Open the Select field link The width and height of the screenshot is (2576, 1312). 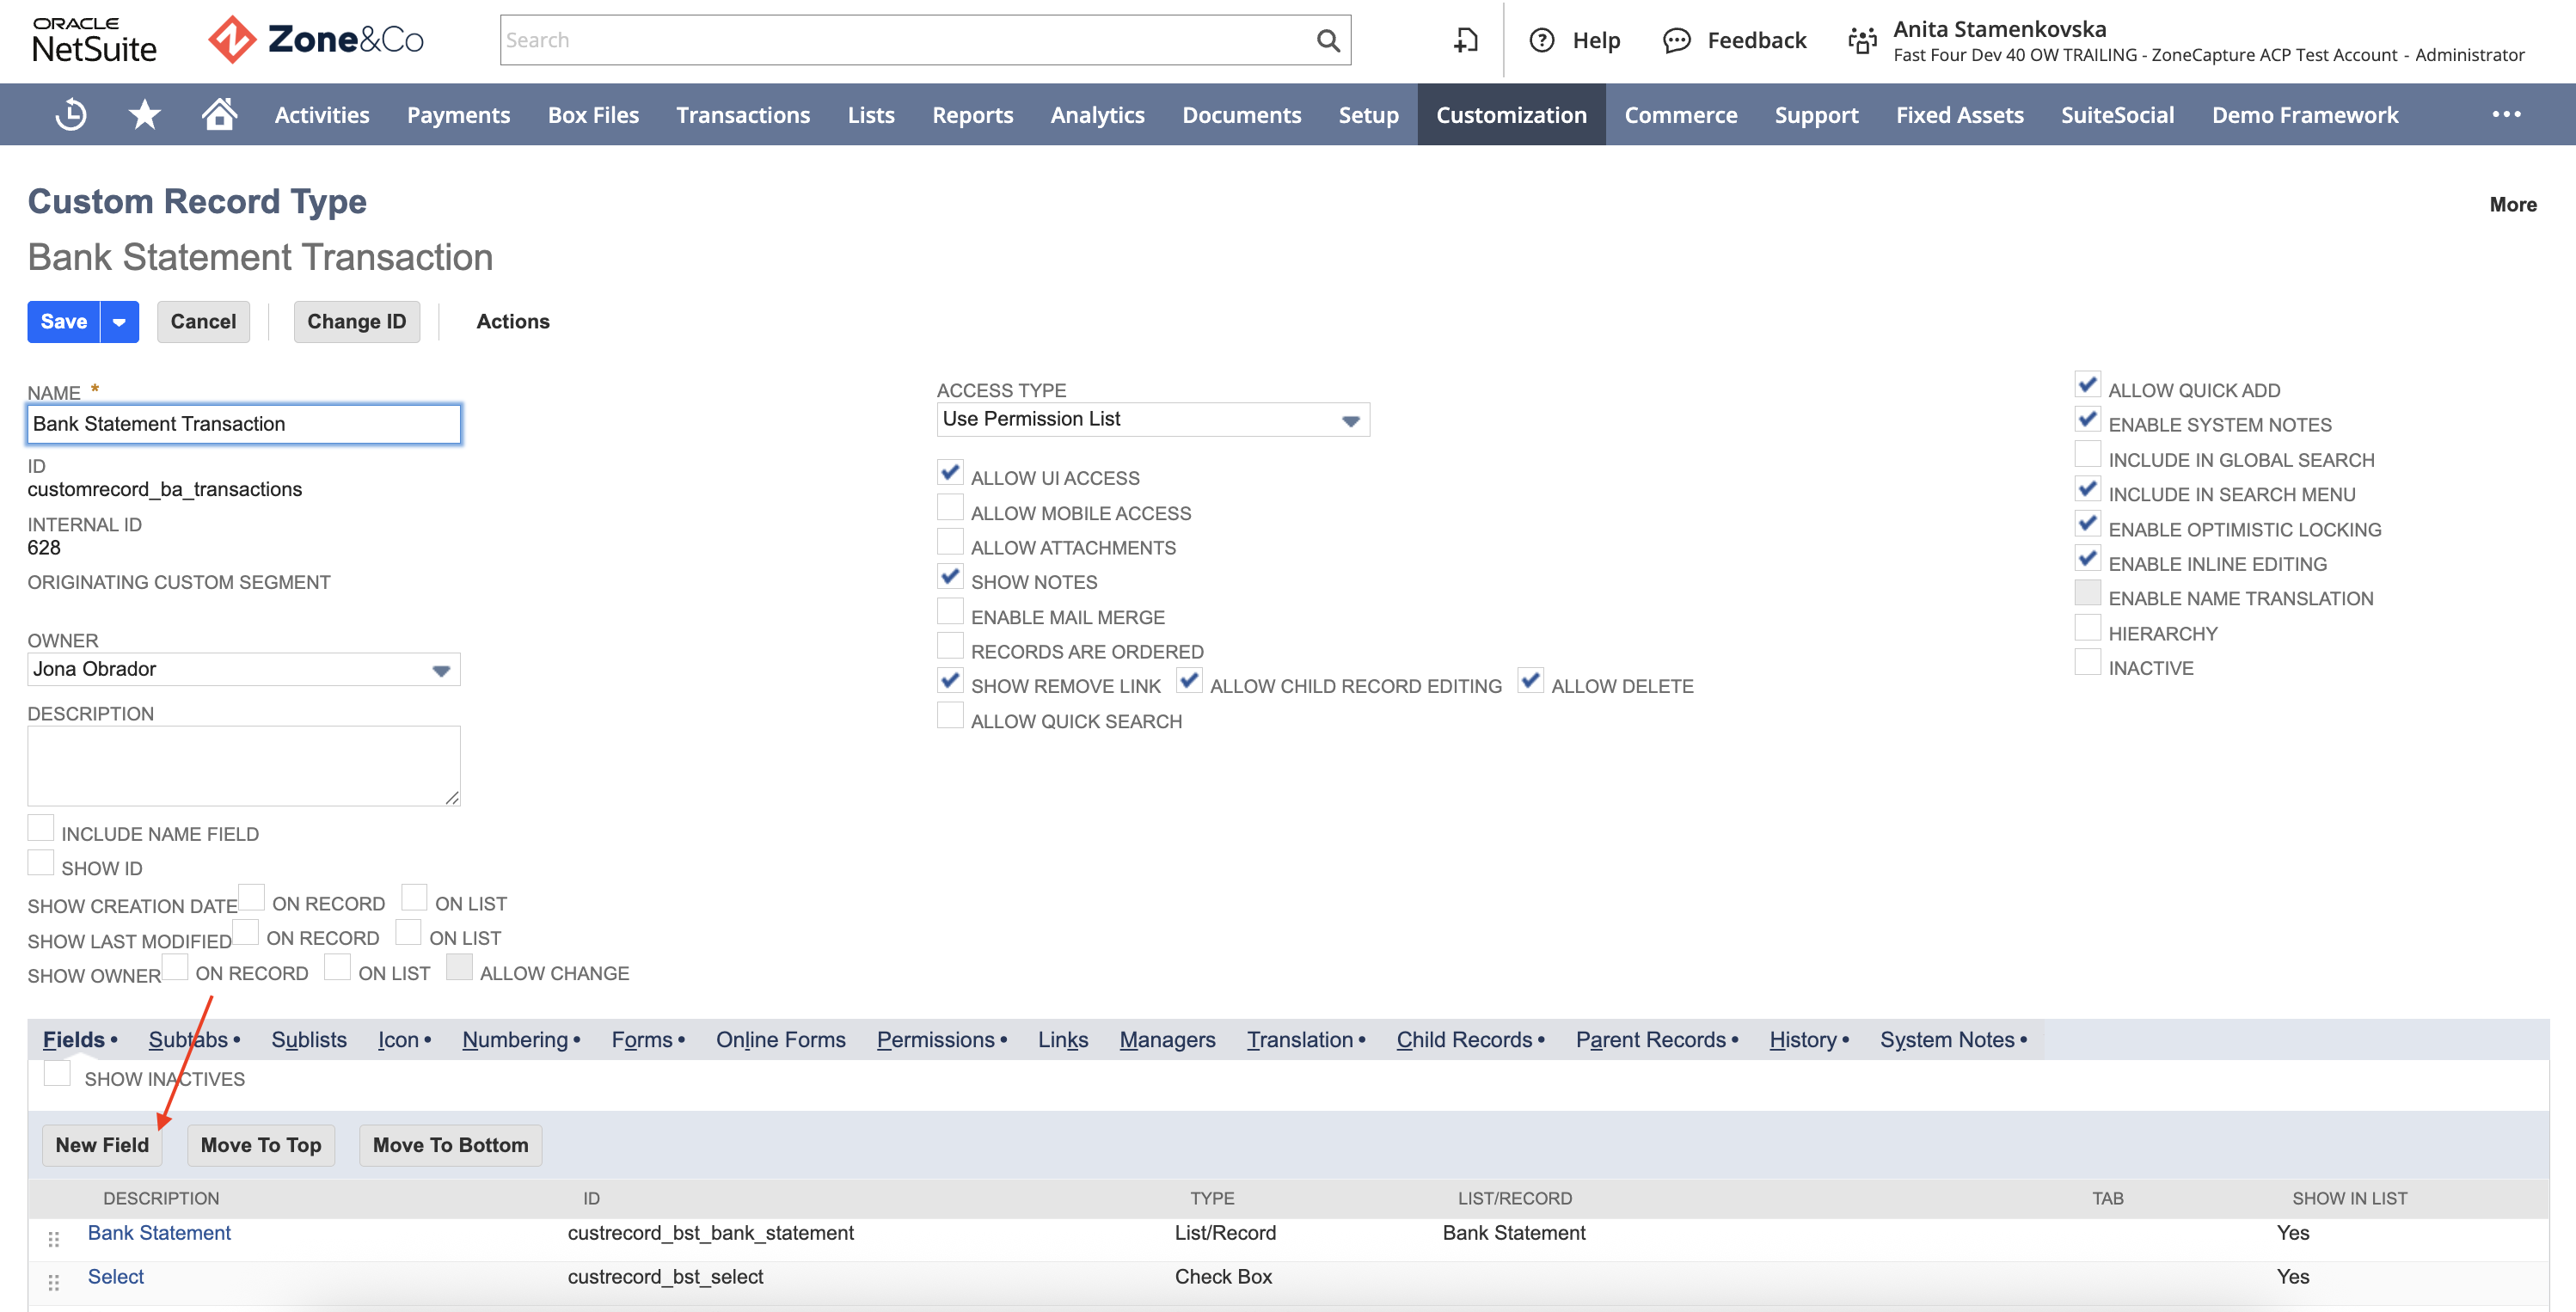[x=115, y=1278]
